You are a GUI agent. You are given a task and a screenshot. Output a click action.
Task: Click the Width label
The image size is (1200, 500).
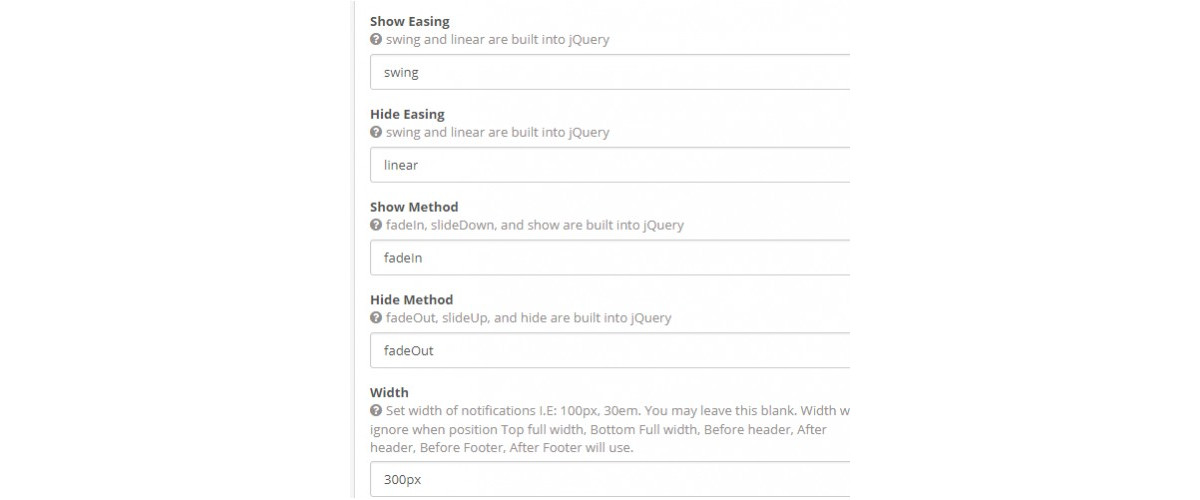389,392
